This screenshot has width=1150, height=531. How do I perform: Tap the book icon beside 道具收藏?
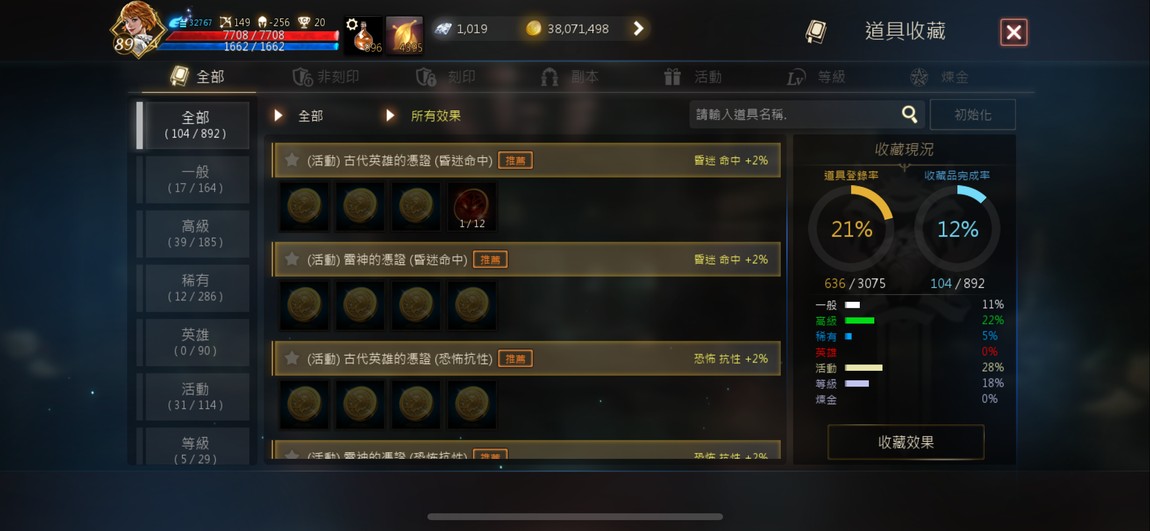[x=816, y=32]
